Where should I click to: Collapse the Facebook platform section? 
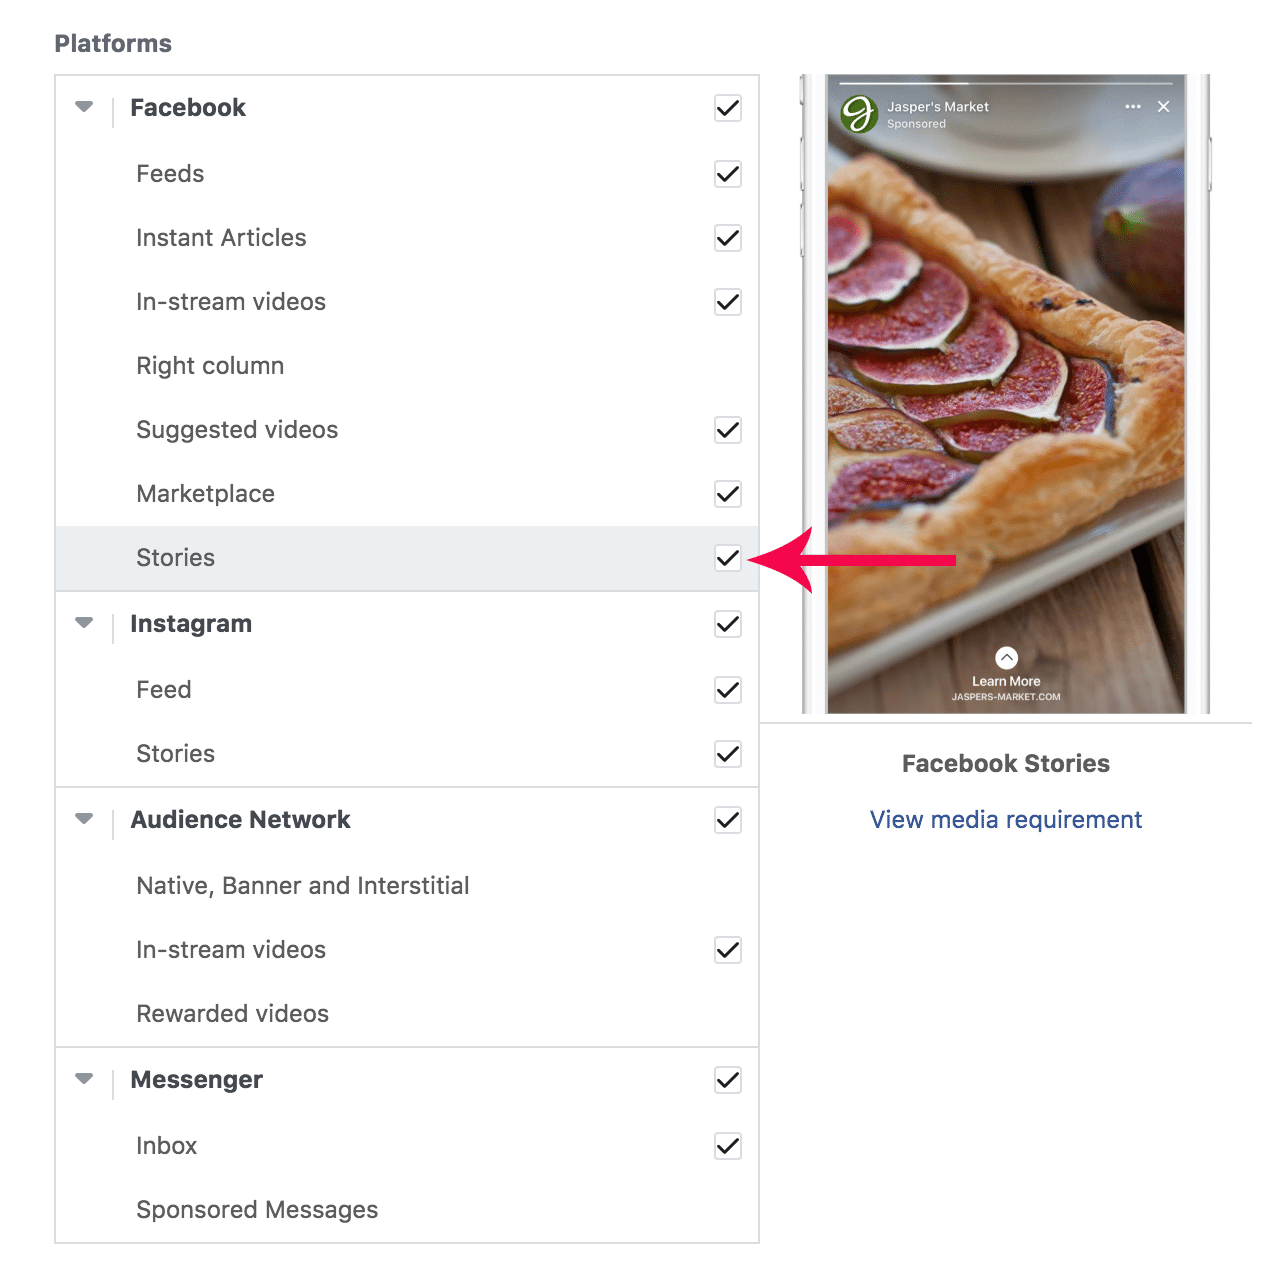[84, 107]
